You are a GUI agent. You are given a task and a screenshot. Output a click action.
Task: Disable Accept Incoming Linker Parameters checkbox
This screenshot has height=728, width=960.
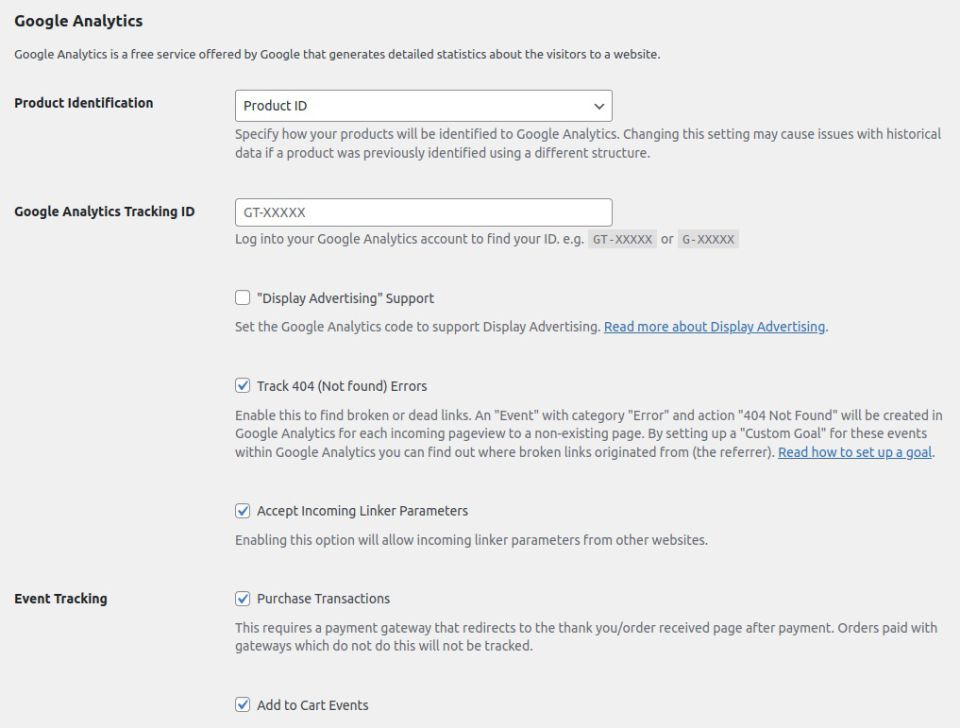[x=243, y=511]
